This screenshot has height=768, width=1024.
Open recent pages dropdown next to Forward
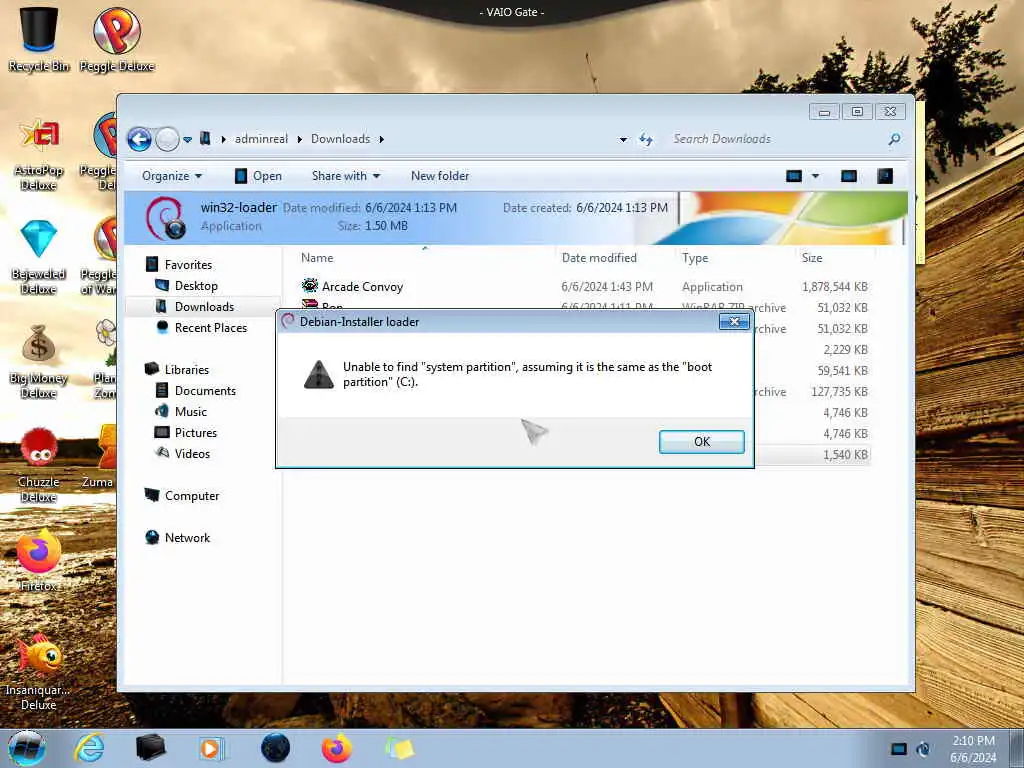(187, 139)
